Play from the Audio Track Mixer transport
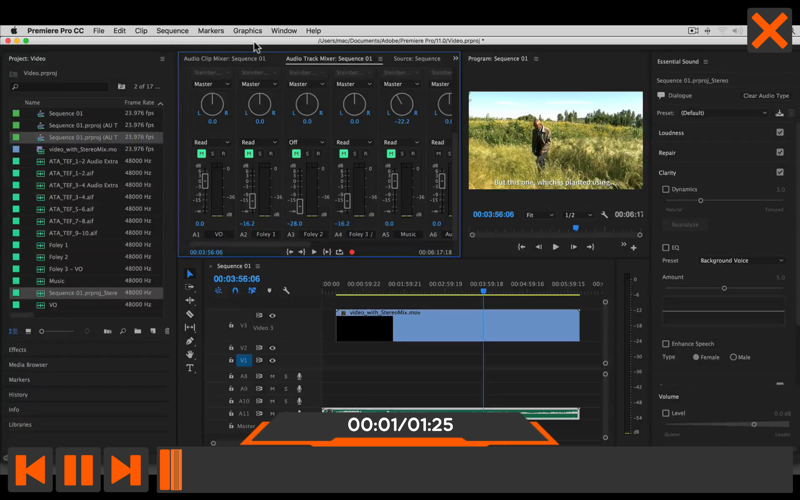 (314, 252)
